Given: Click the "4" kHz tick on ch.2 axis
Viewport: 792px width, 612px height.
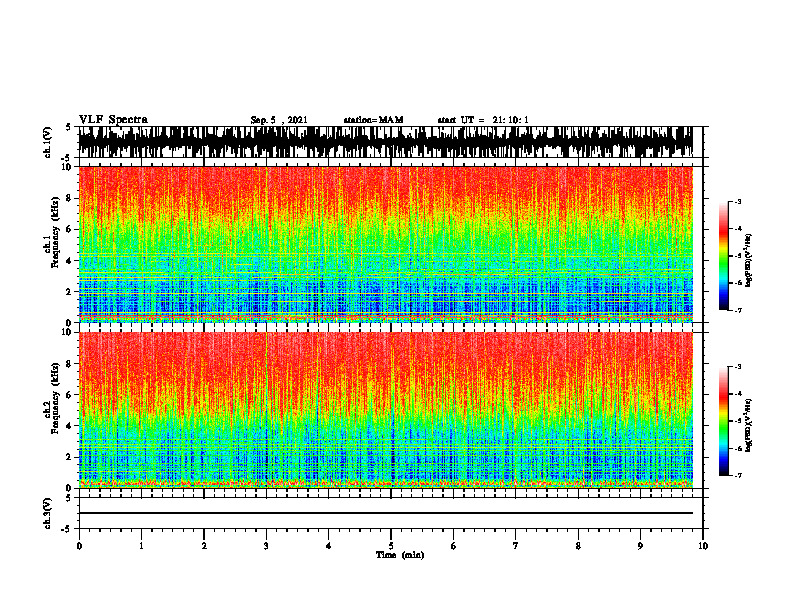Looking at the screenshot, I should click(x=69, y=426).
